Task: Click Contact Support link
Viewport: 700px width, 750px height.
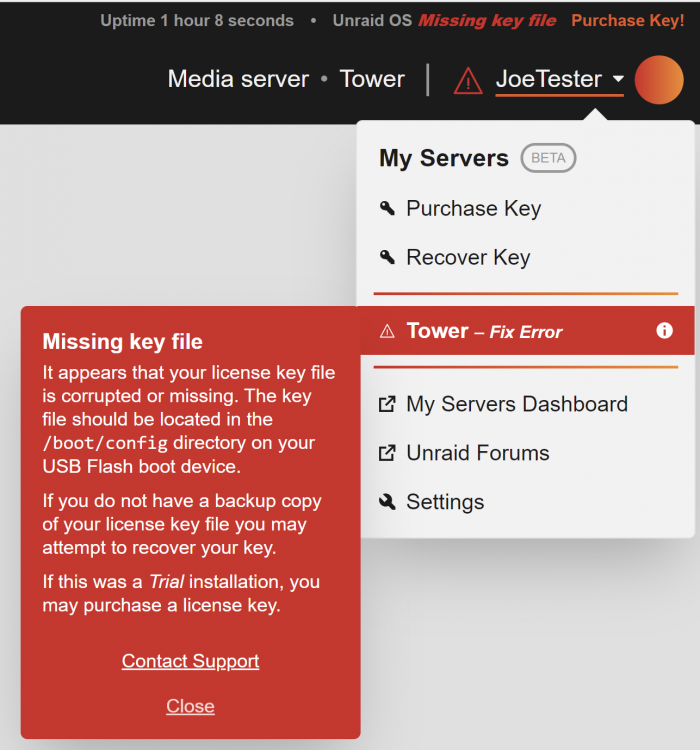Action: pos(190,661)
